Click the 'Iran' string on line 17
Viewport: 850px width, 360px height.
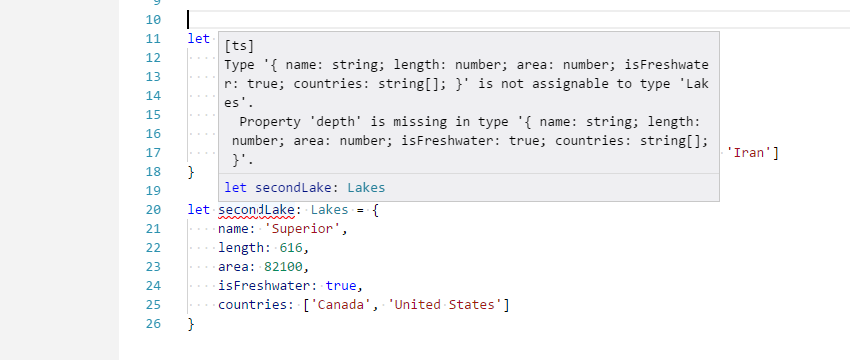point(749,152)
